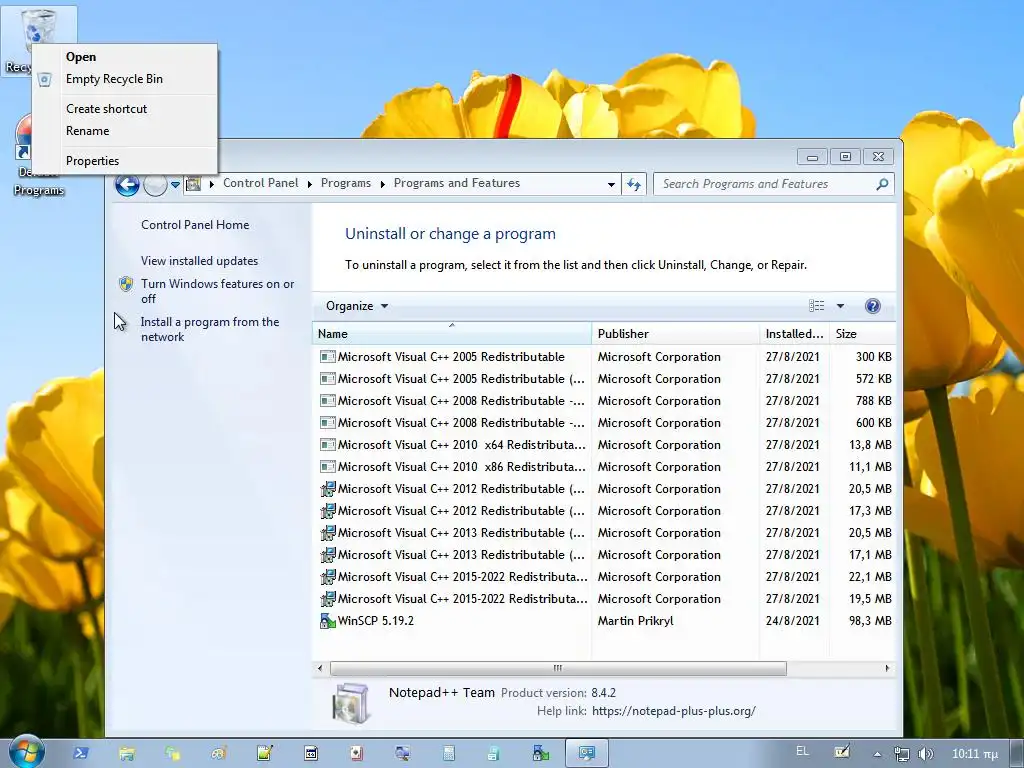This screenshot has height=768, width=1024.
Task: Click shield icon next to Turn Windows features
Action: point(126,284)
